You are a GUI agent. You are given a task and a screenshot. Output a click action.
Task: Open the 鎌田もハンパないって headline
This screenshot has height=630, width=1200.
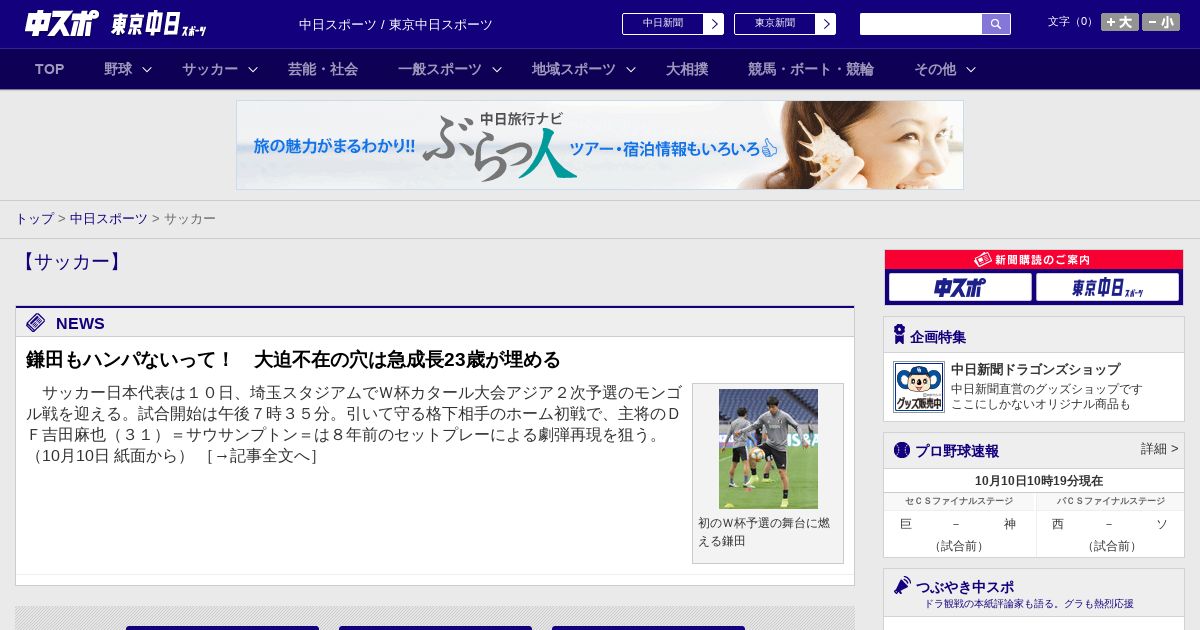pos(294,359)
